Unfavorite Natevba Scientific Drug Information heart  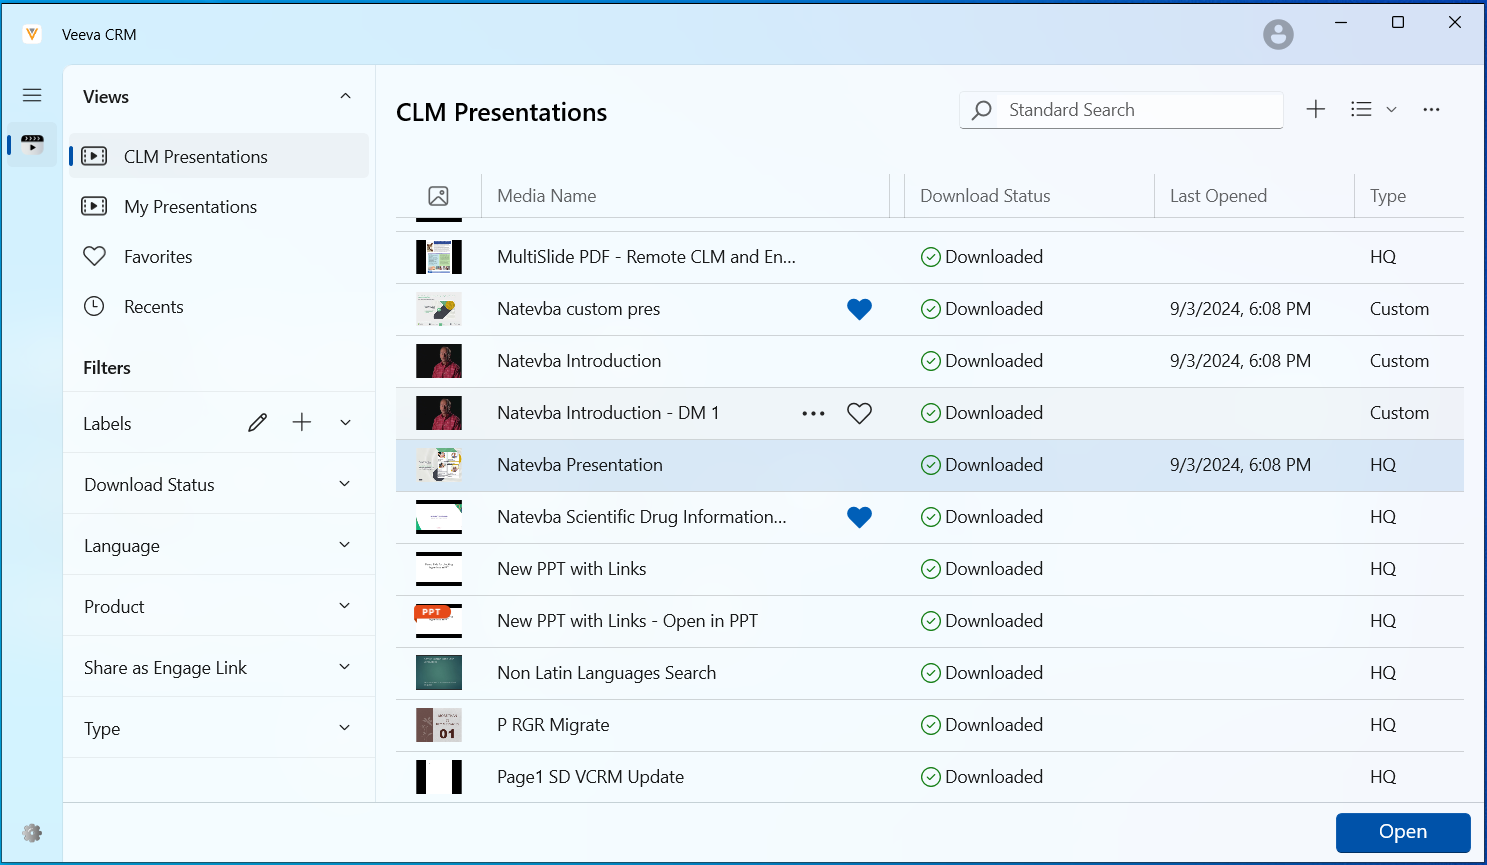[x=859, y=517]
